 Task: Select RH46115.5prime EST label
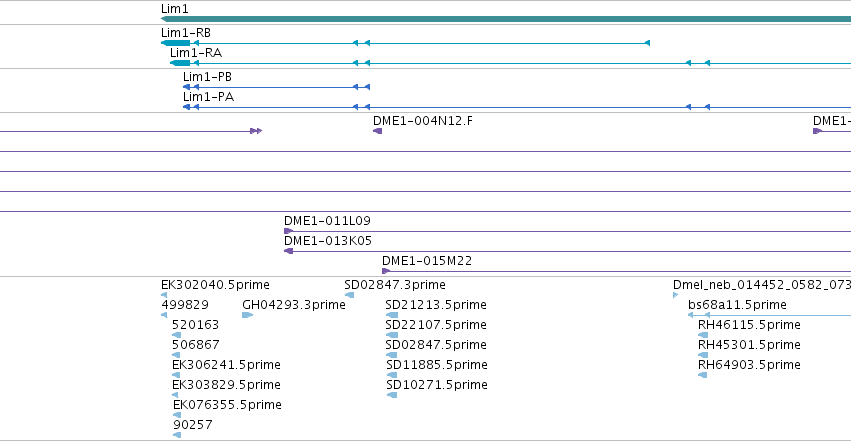coord(749,325)
